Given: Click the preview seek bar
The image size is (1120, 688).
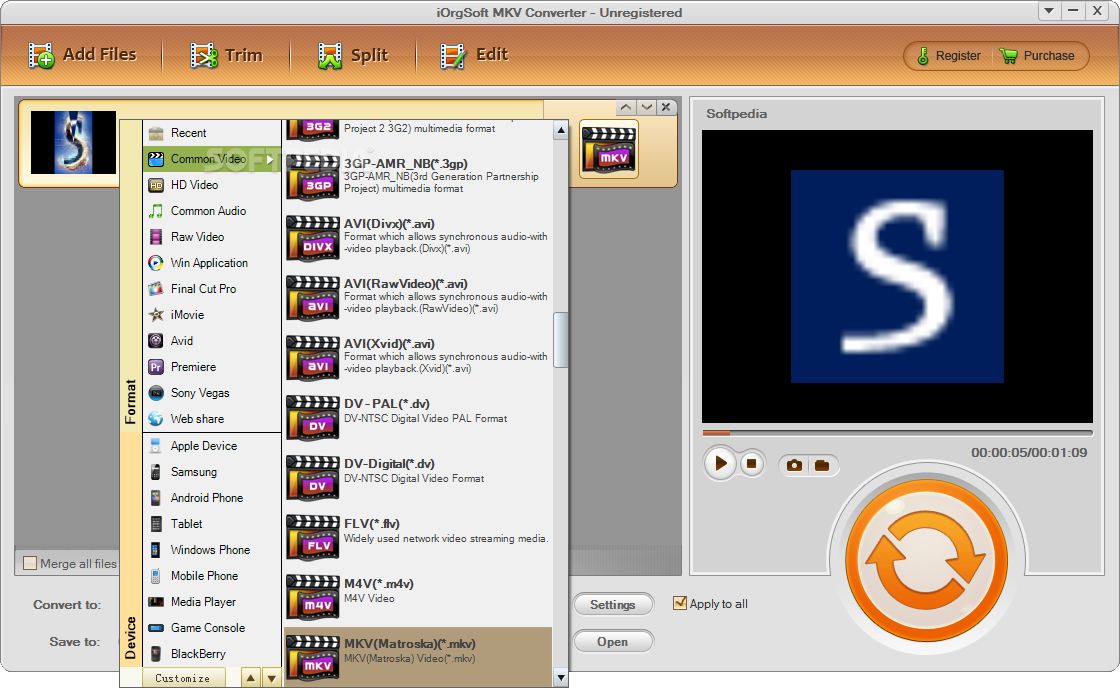Looking at the screenshot, I should (897, 433).
